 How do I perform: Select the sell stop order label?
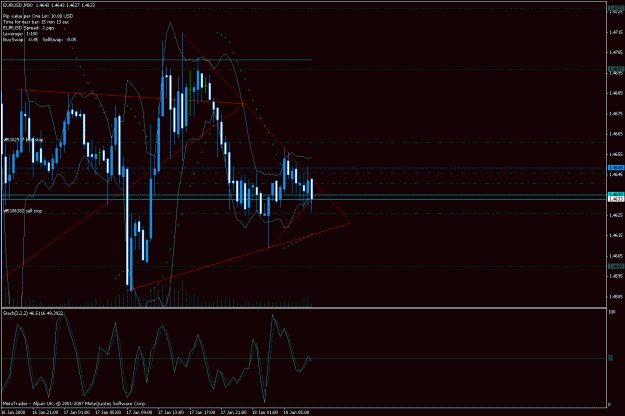pyautogui.click(x=23, y=211)
